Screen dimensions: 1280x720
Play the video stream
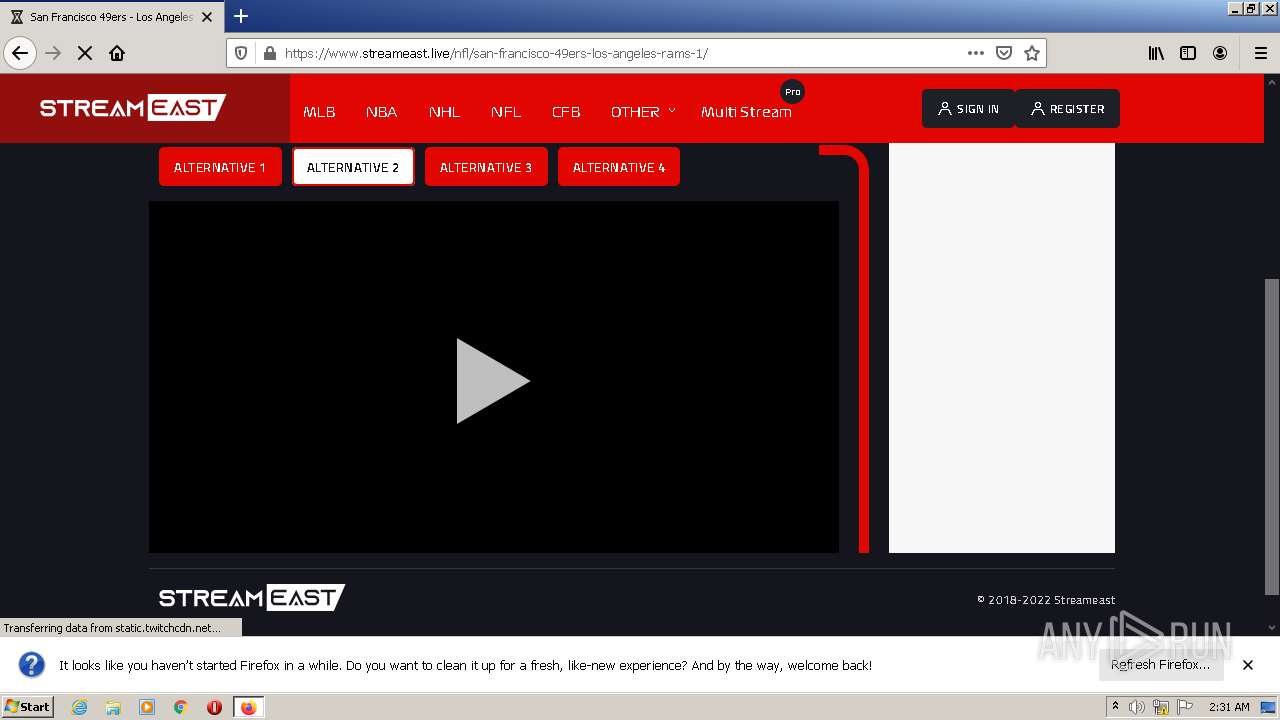493,380
